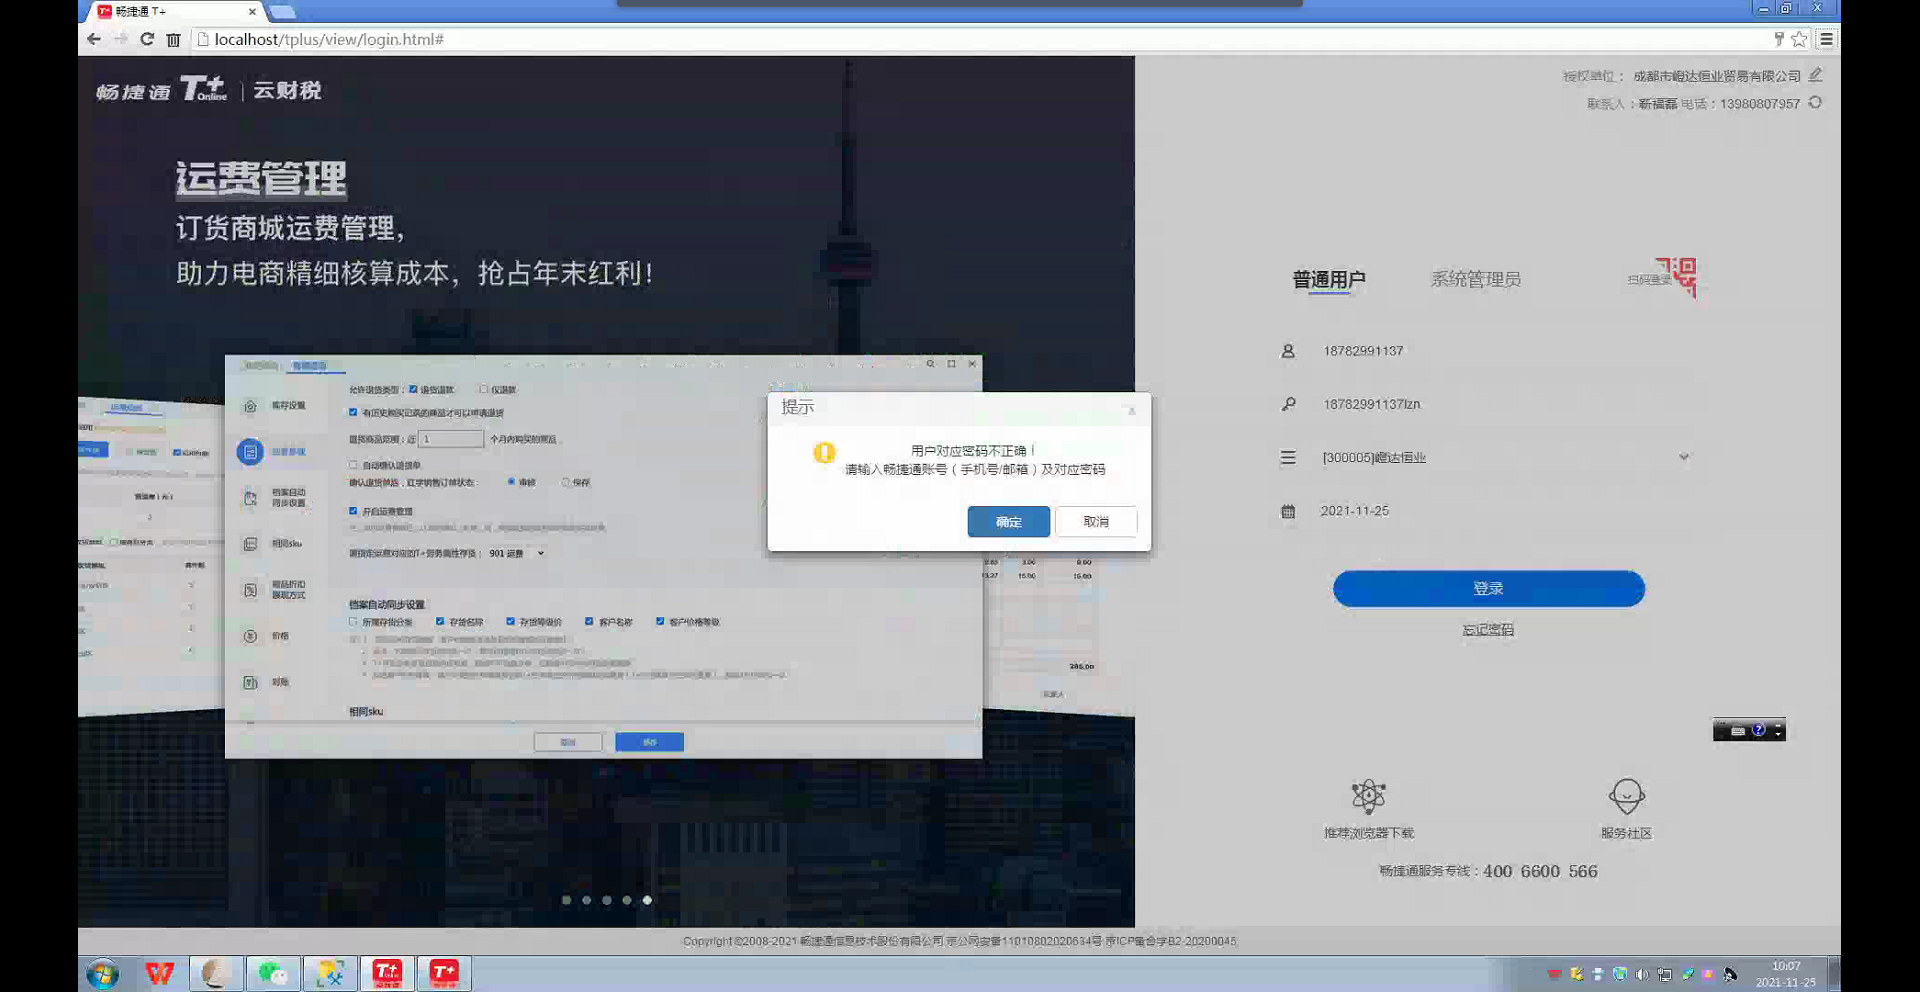Open 推荐浏览器下载 browser download

coord(1368,810)
